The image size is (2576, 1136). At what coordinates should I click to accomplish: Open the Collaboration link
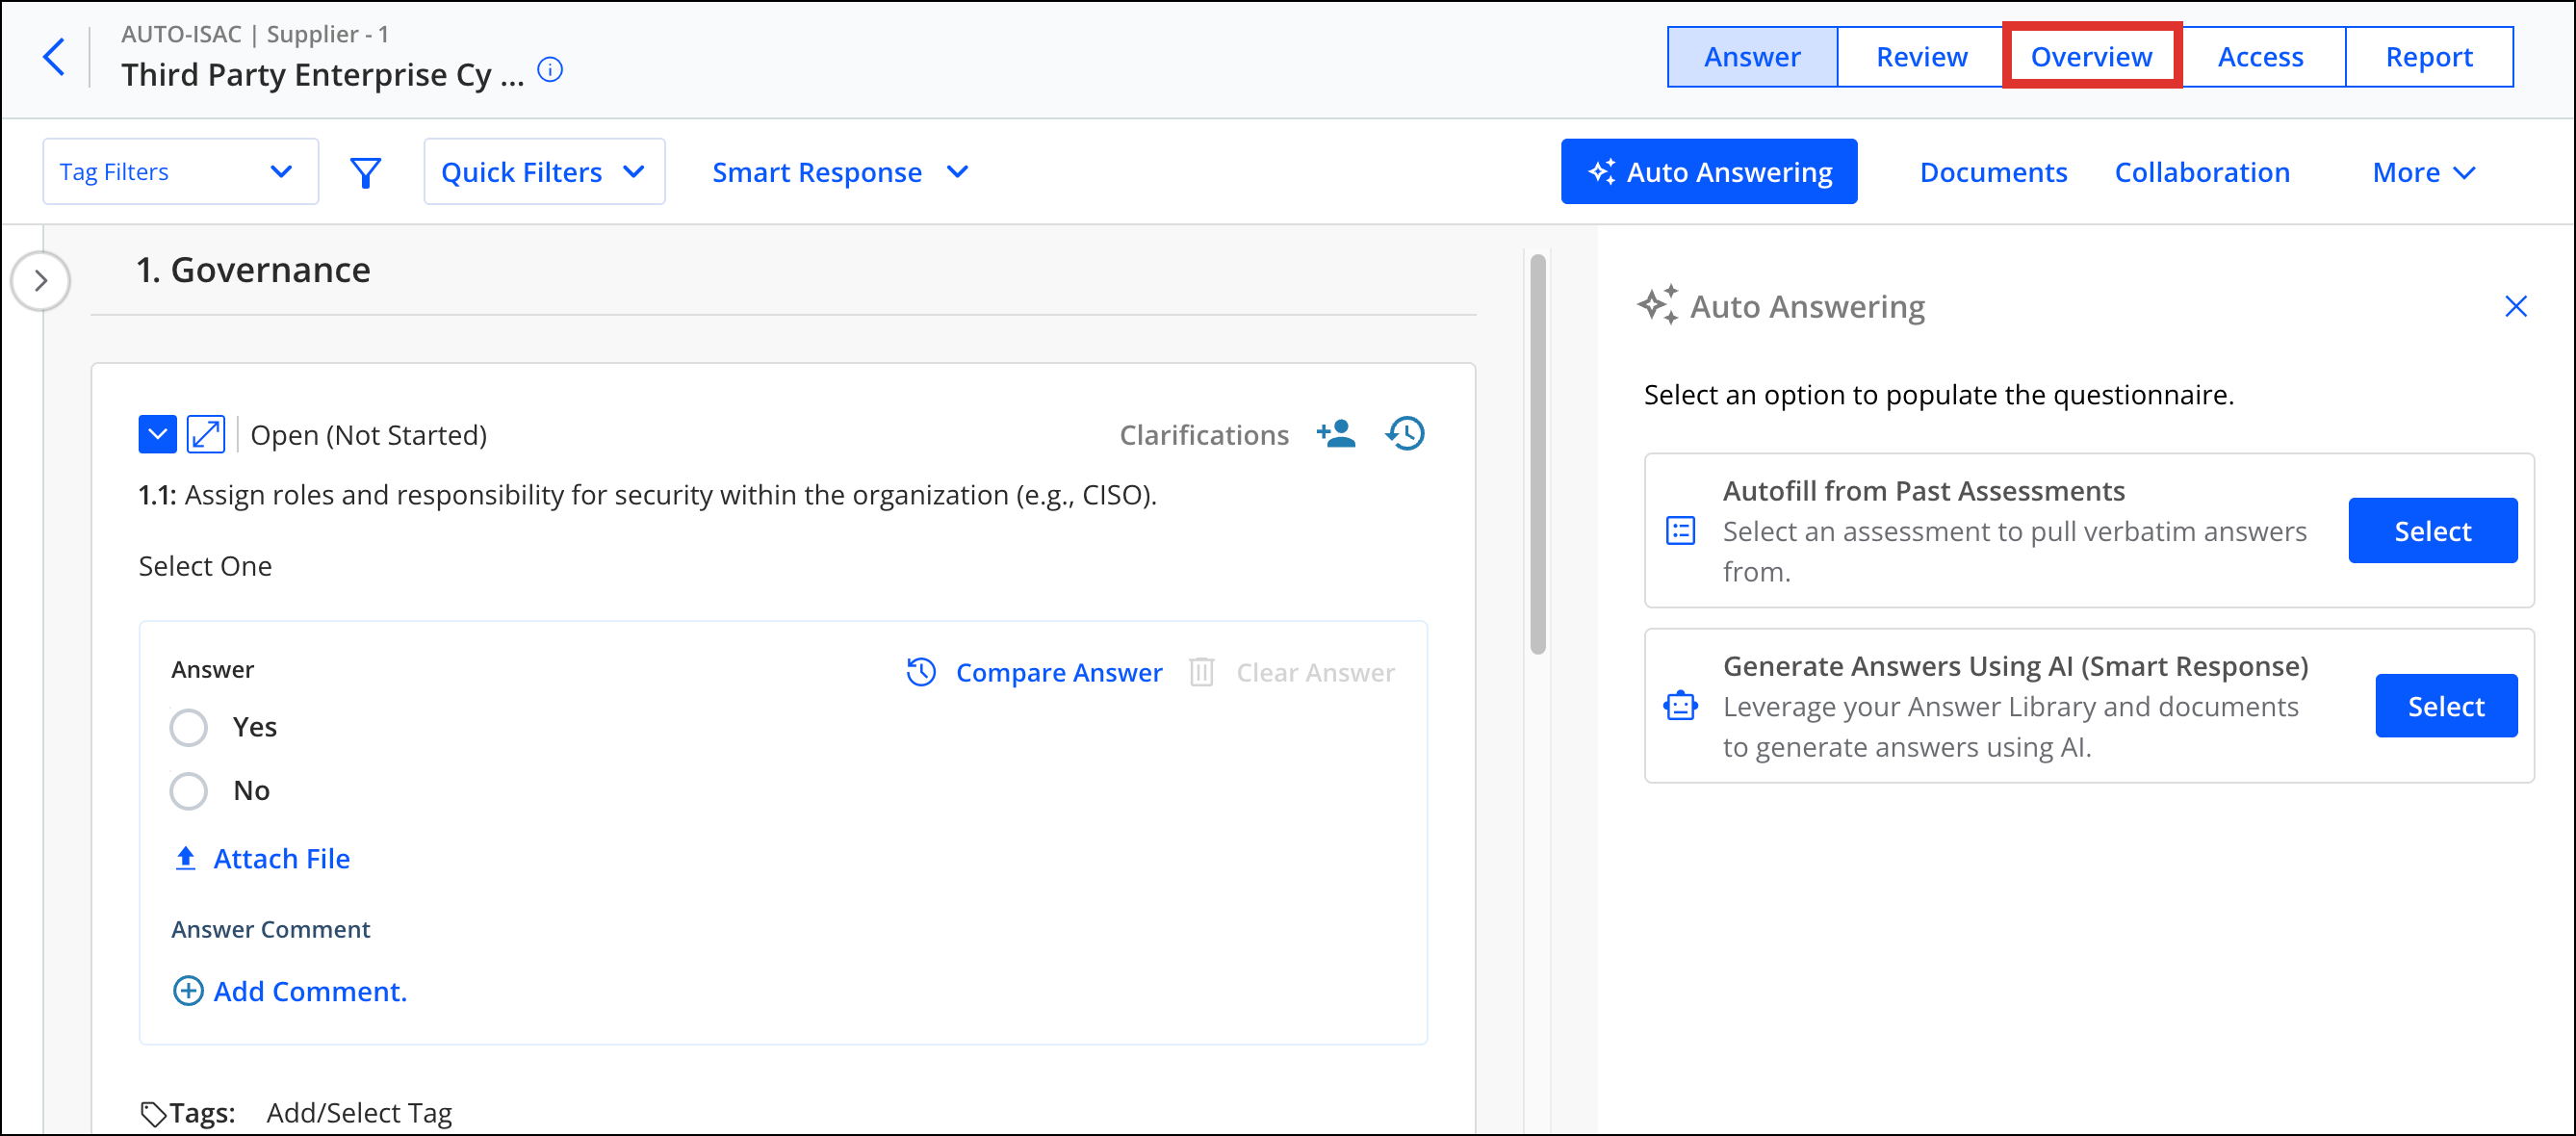tap(2202, 172)
